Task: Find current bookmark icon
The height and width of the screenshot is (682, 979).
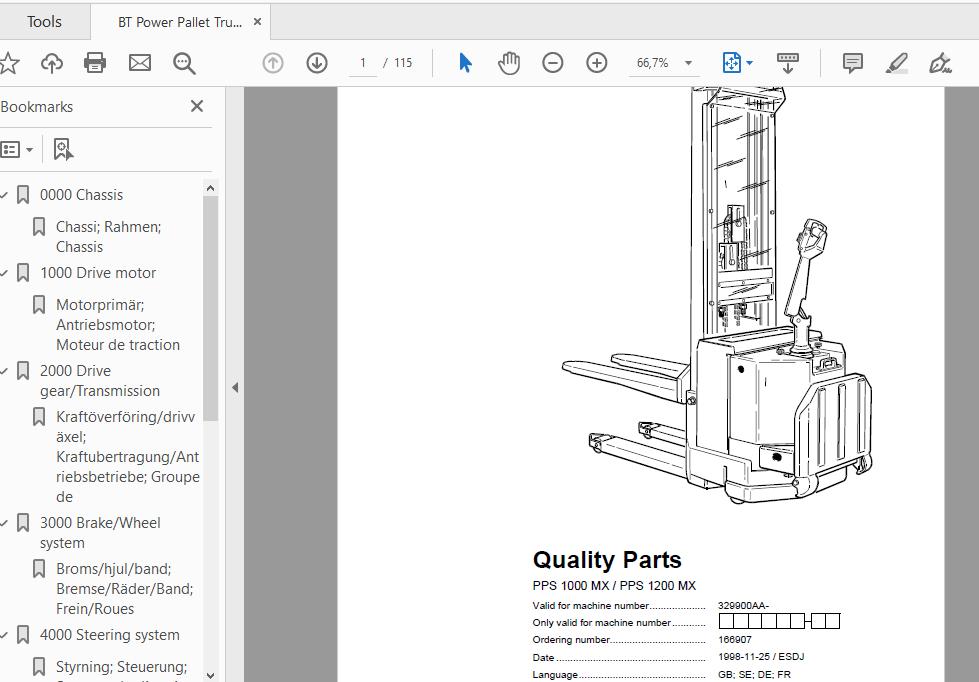Action: tap(63, 150)
